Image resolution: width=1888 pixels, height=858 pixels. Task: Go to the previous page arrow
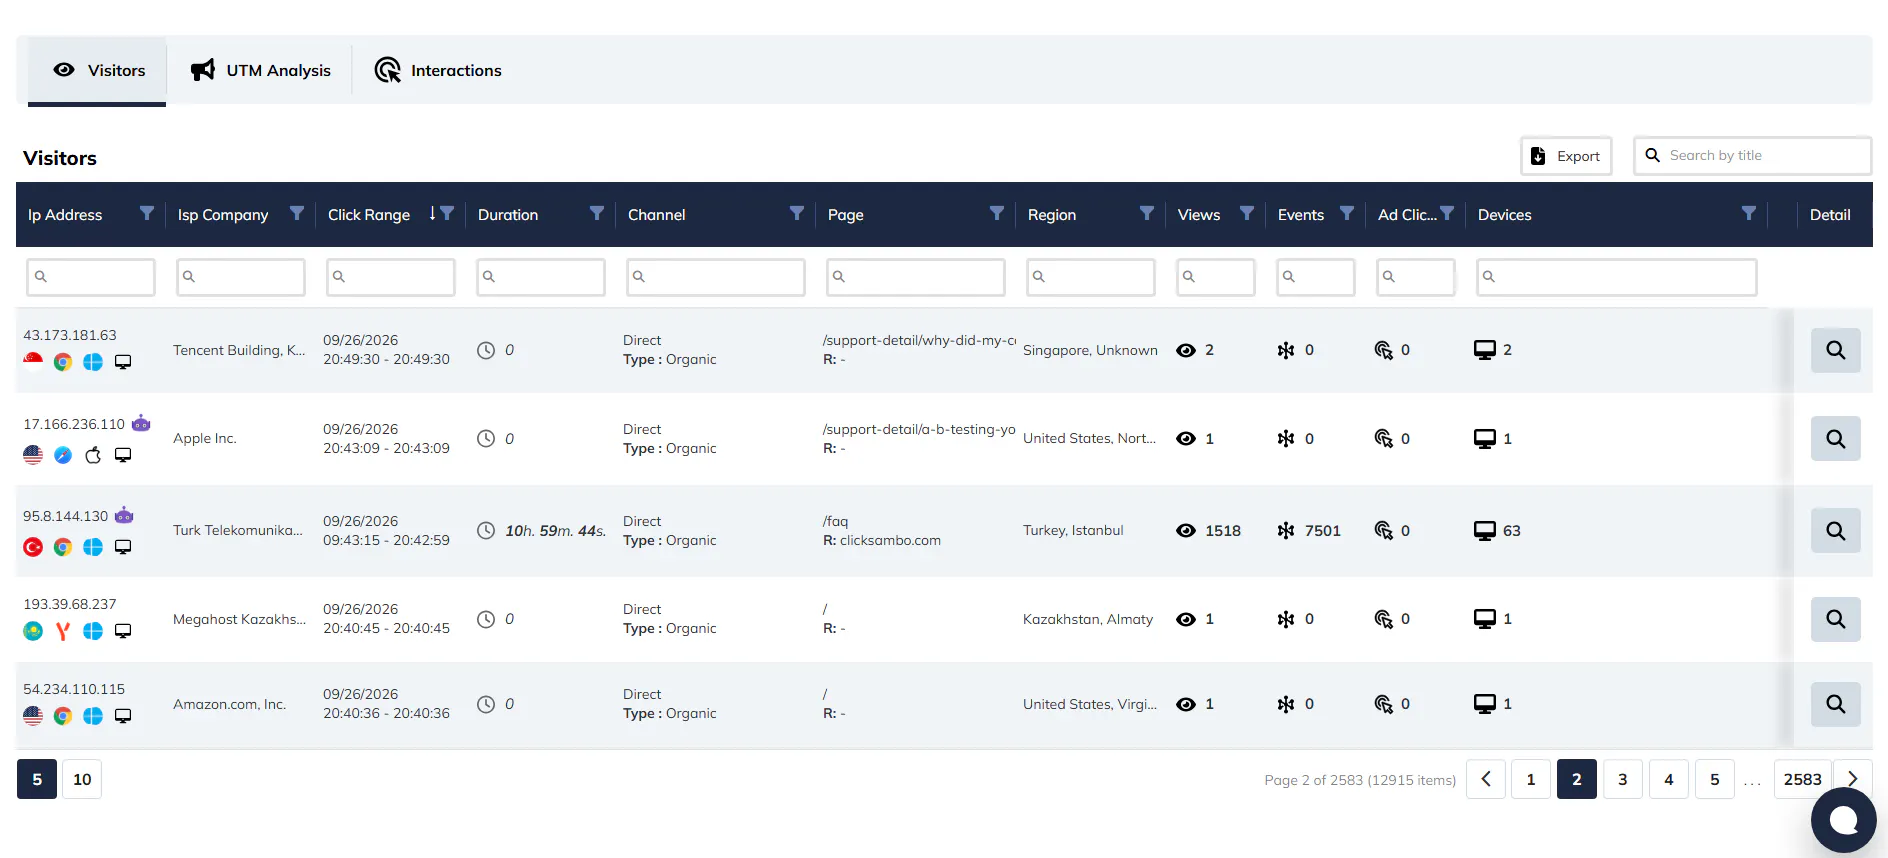coord(1486,779)
